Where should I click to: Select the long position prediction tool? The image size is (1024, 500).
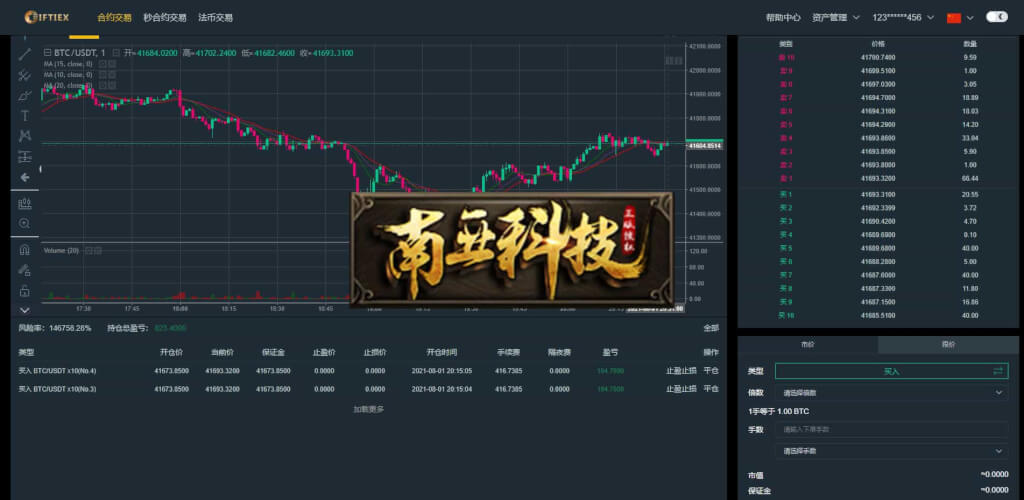[x=25, y=157]
